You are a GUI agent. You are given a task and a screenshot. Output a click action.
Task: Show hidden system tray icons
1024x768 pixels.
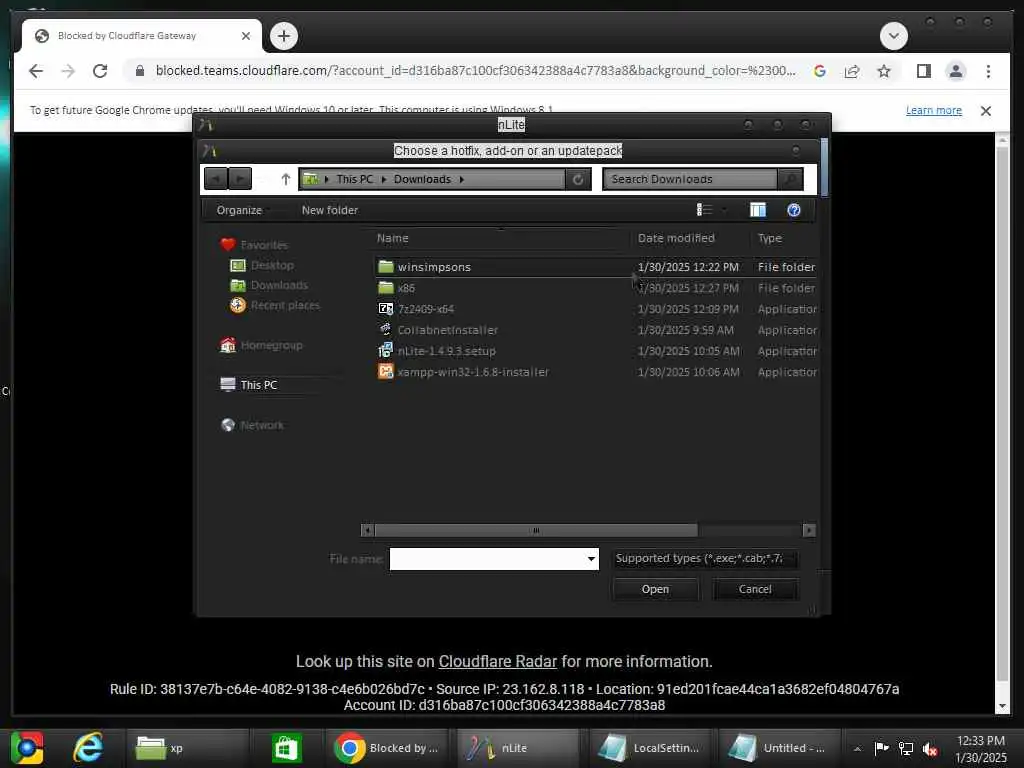[857, 749]
